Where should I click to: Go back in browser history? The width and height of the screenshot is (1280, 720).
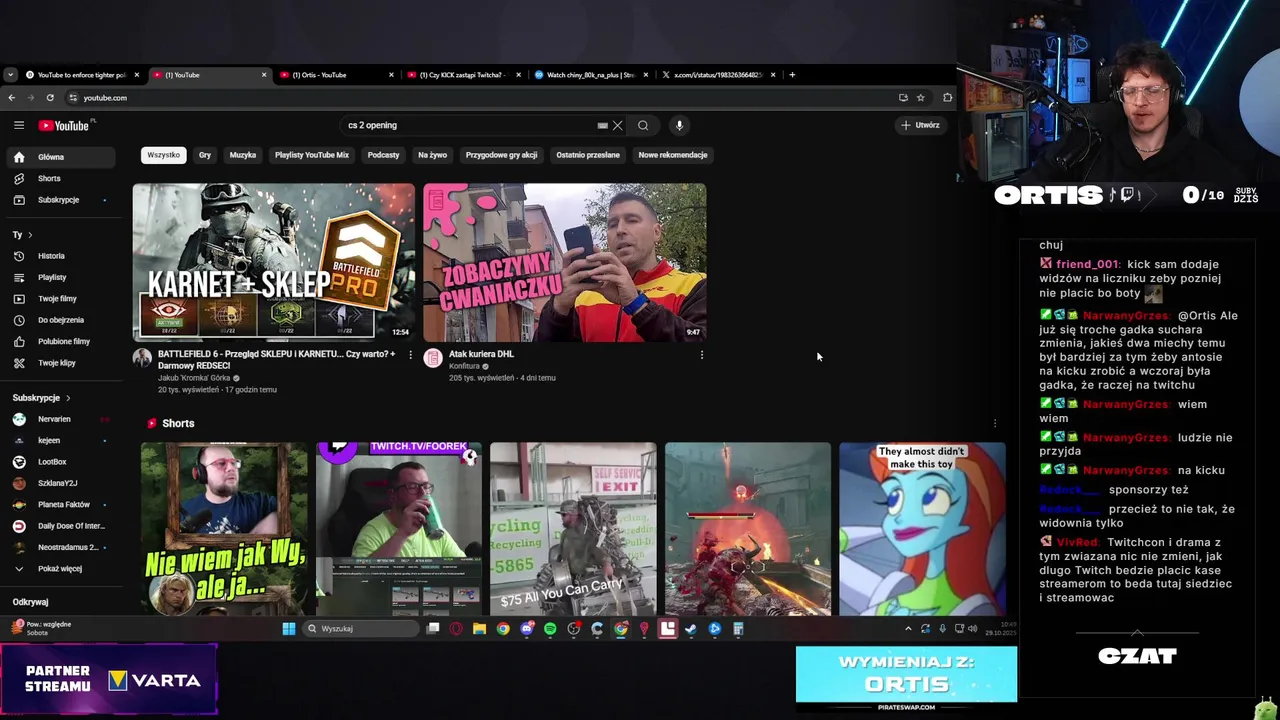11,97
